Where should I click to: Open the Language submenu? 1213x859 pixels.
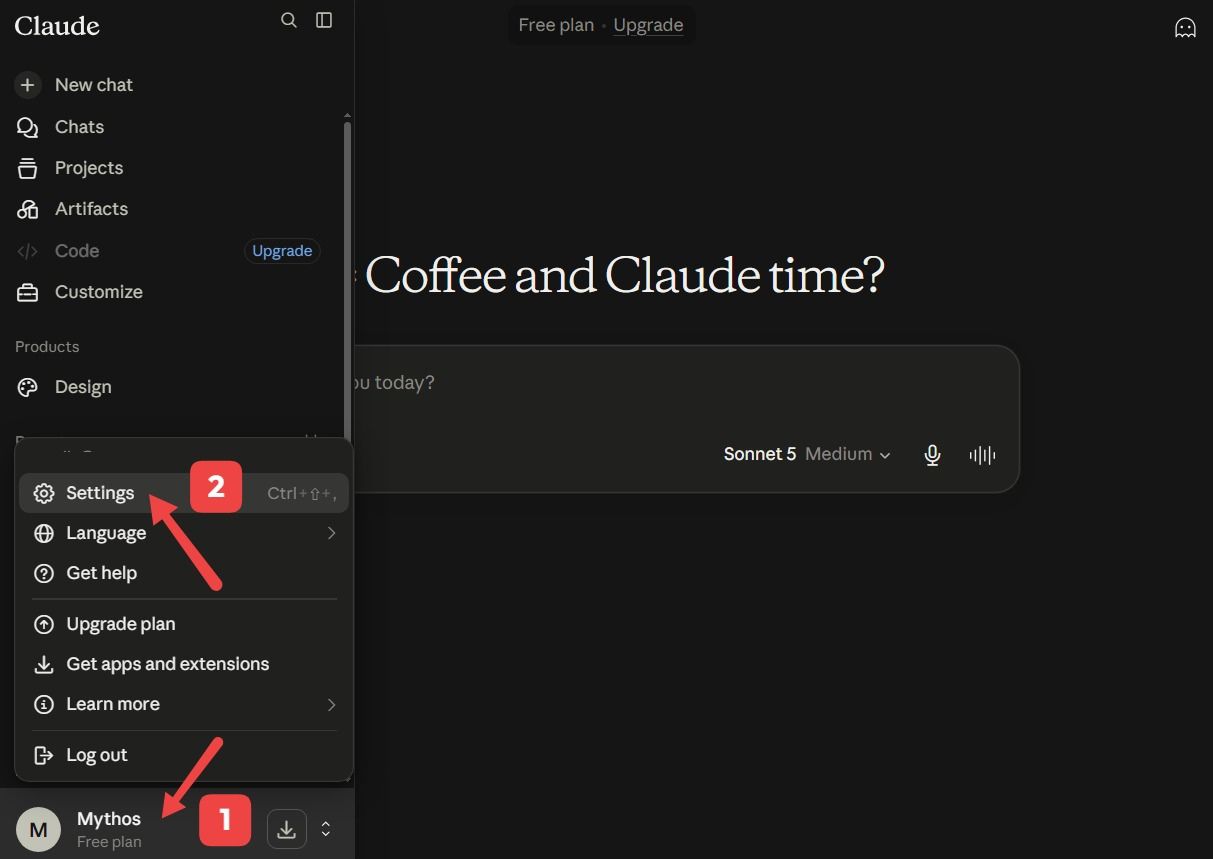184,533
